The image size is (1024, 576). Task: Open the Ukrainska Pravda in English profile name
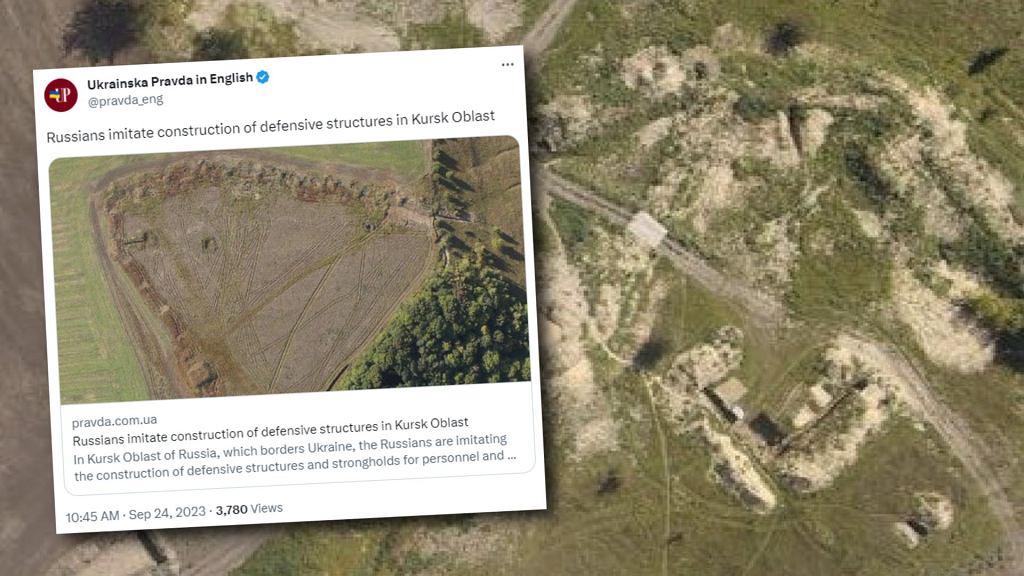pyautogui.click(x=170, y=80)
